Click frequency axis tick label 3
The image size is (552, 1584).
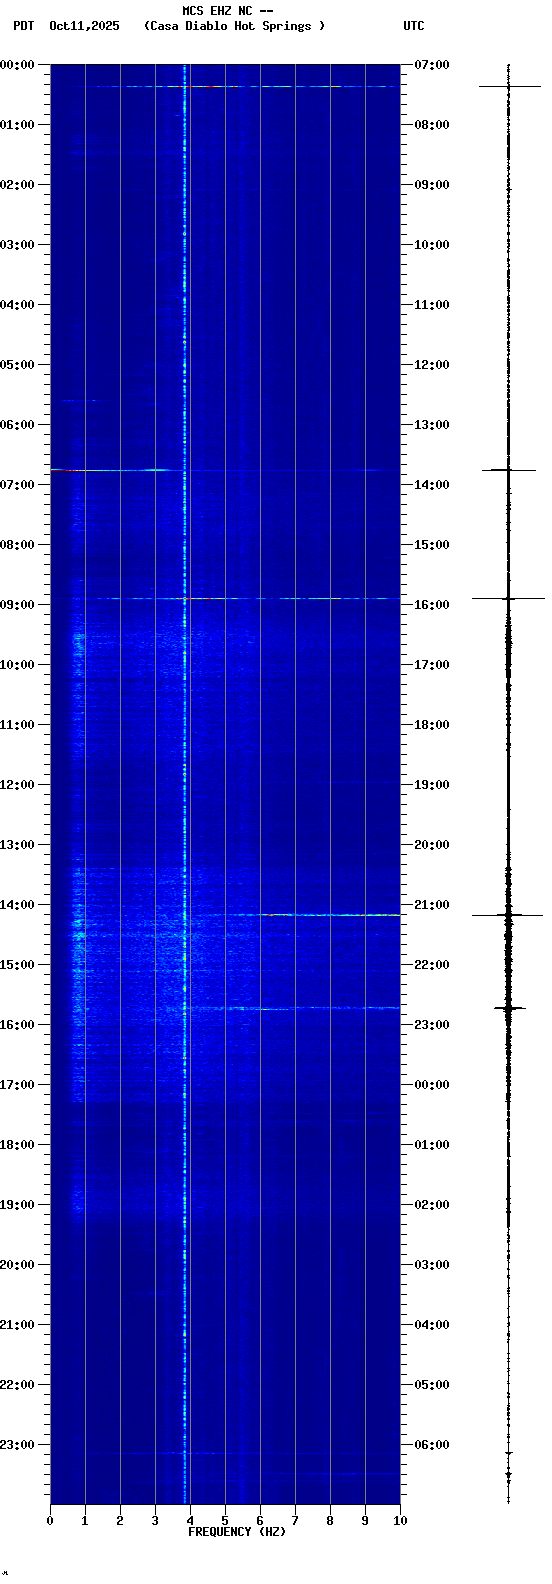tap(155, 1521)
